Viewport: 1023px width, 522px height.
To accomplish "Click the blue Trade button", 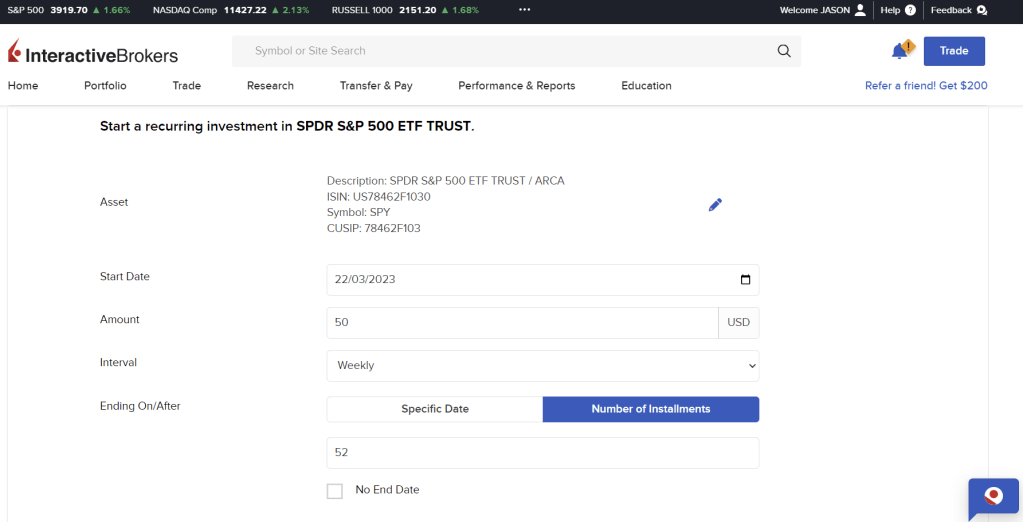I will [953, 51].
